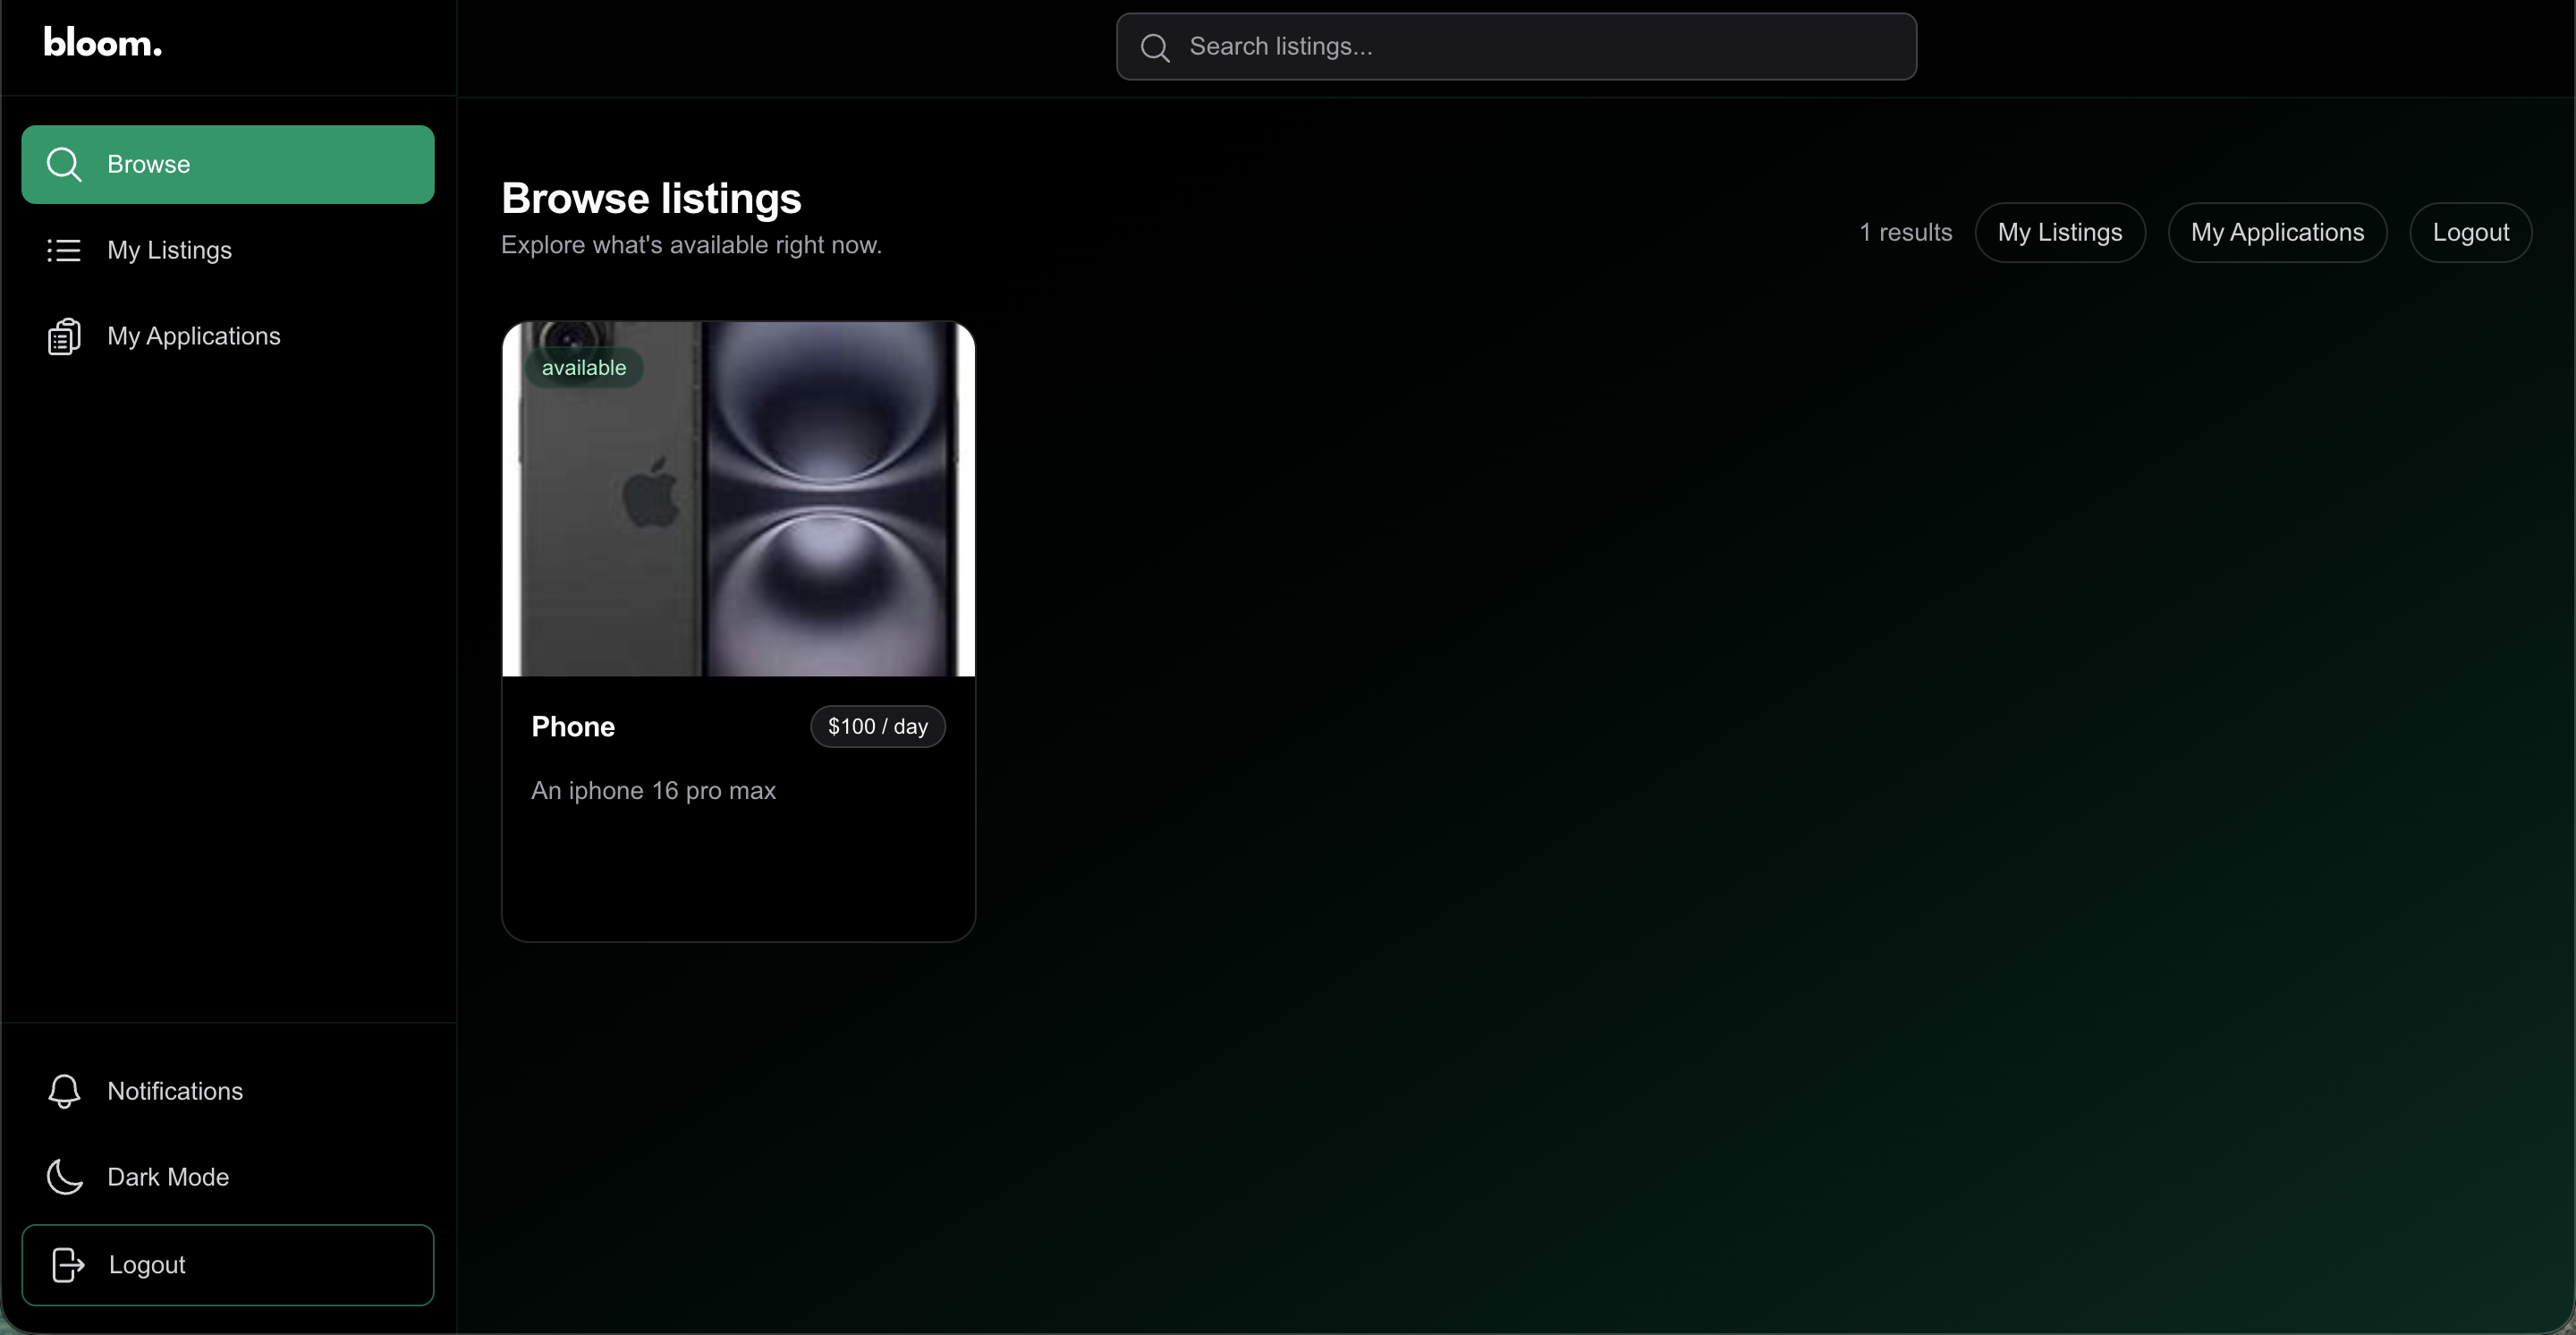
Task: Click the Dark Mode moon icon
Action: pyautogui.click(x=64, y=1177)
